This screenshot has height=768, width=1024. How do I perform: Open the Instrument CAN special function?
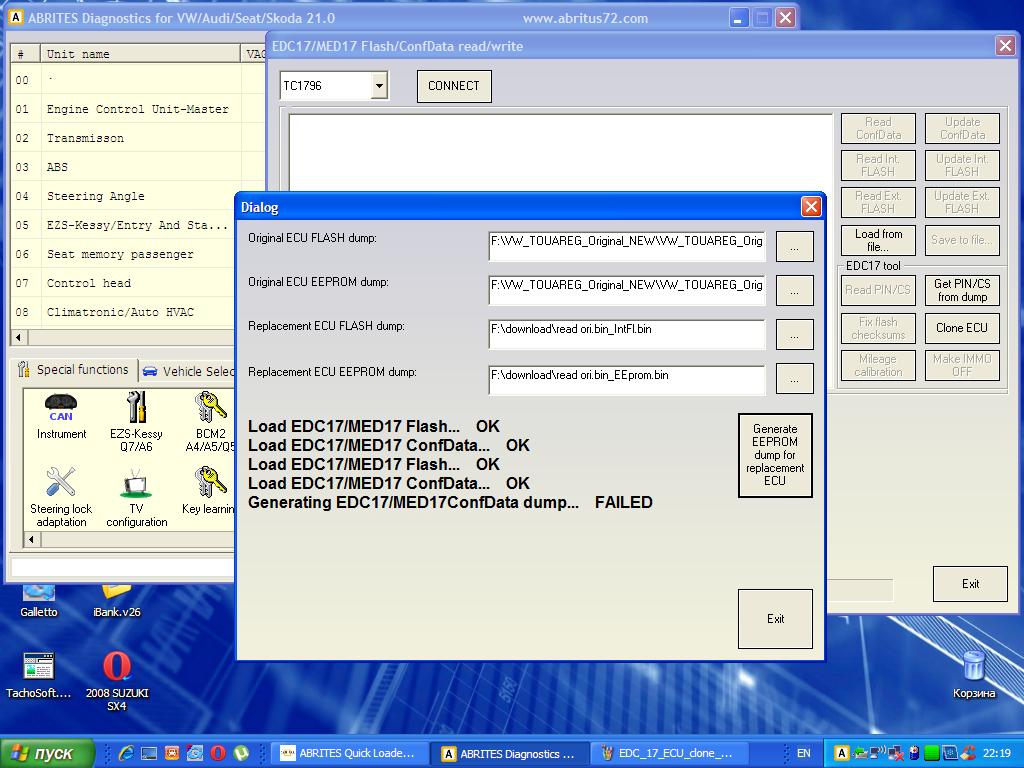coord(61,416)
